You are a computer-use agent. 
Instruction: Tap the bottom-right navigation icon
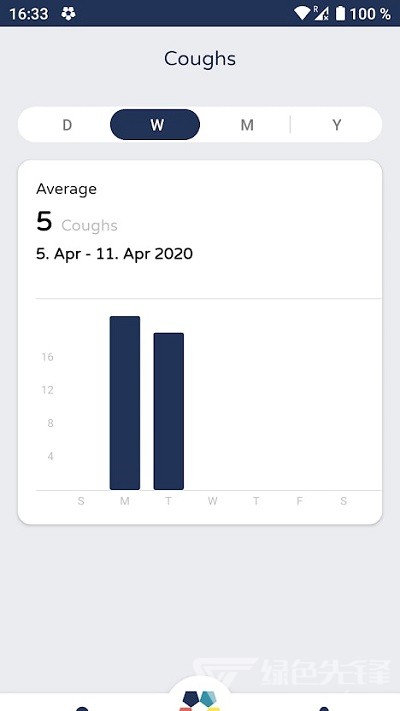[323, 708]
